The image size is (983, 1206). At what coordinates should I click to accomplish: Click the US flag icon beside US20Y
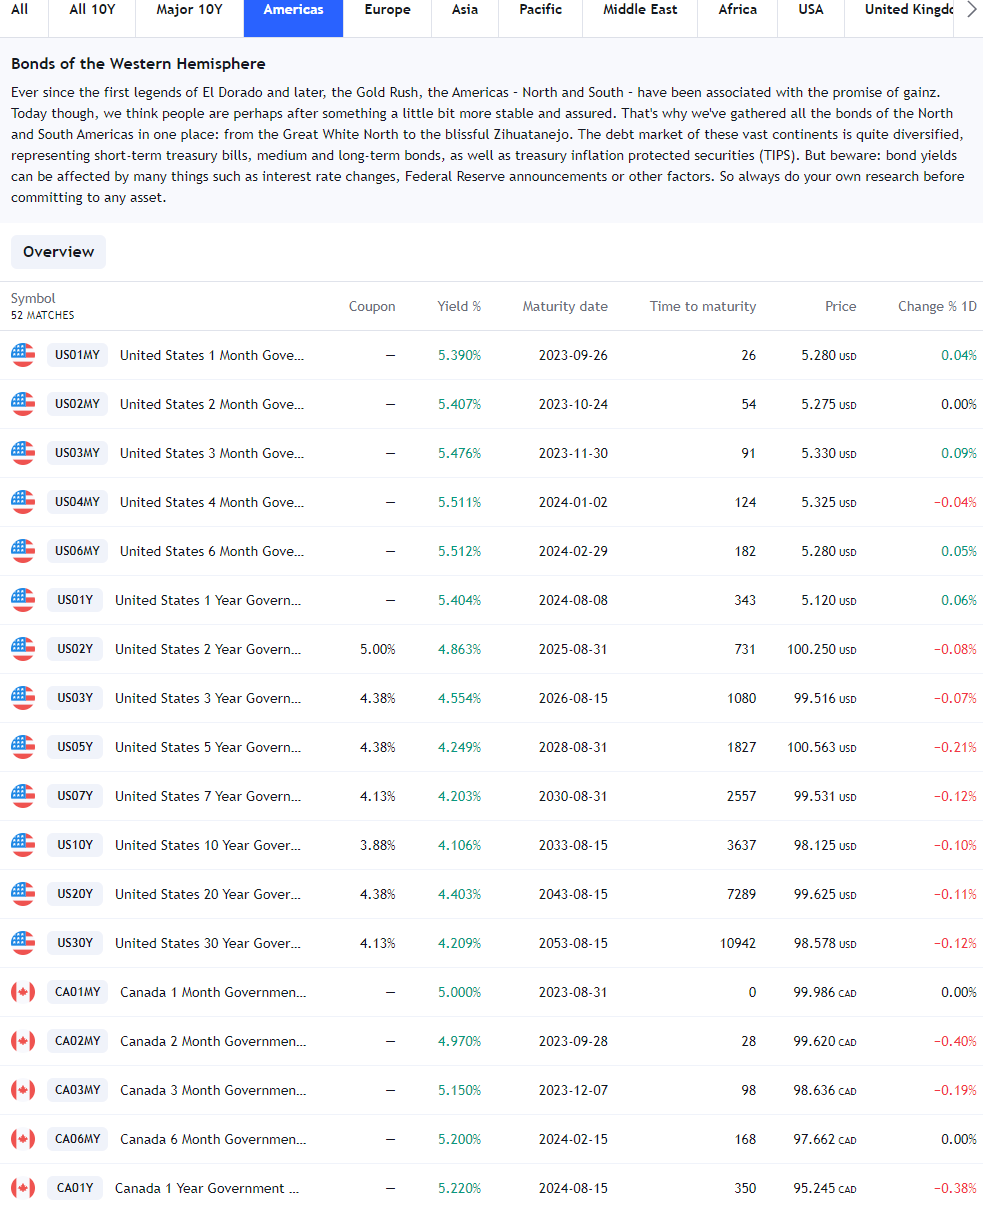pos(23,894)
